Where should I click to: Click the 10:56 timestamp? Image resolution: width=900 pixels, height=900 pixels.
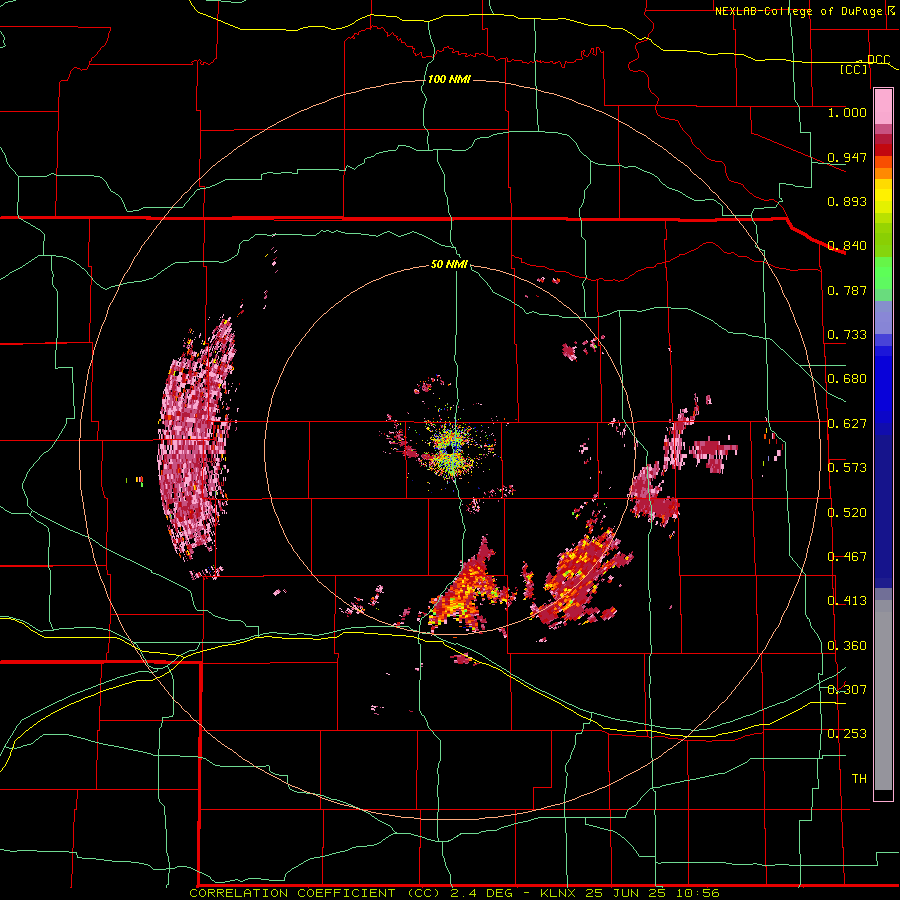(x=697, y=893)
